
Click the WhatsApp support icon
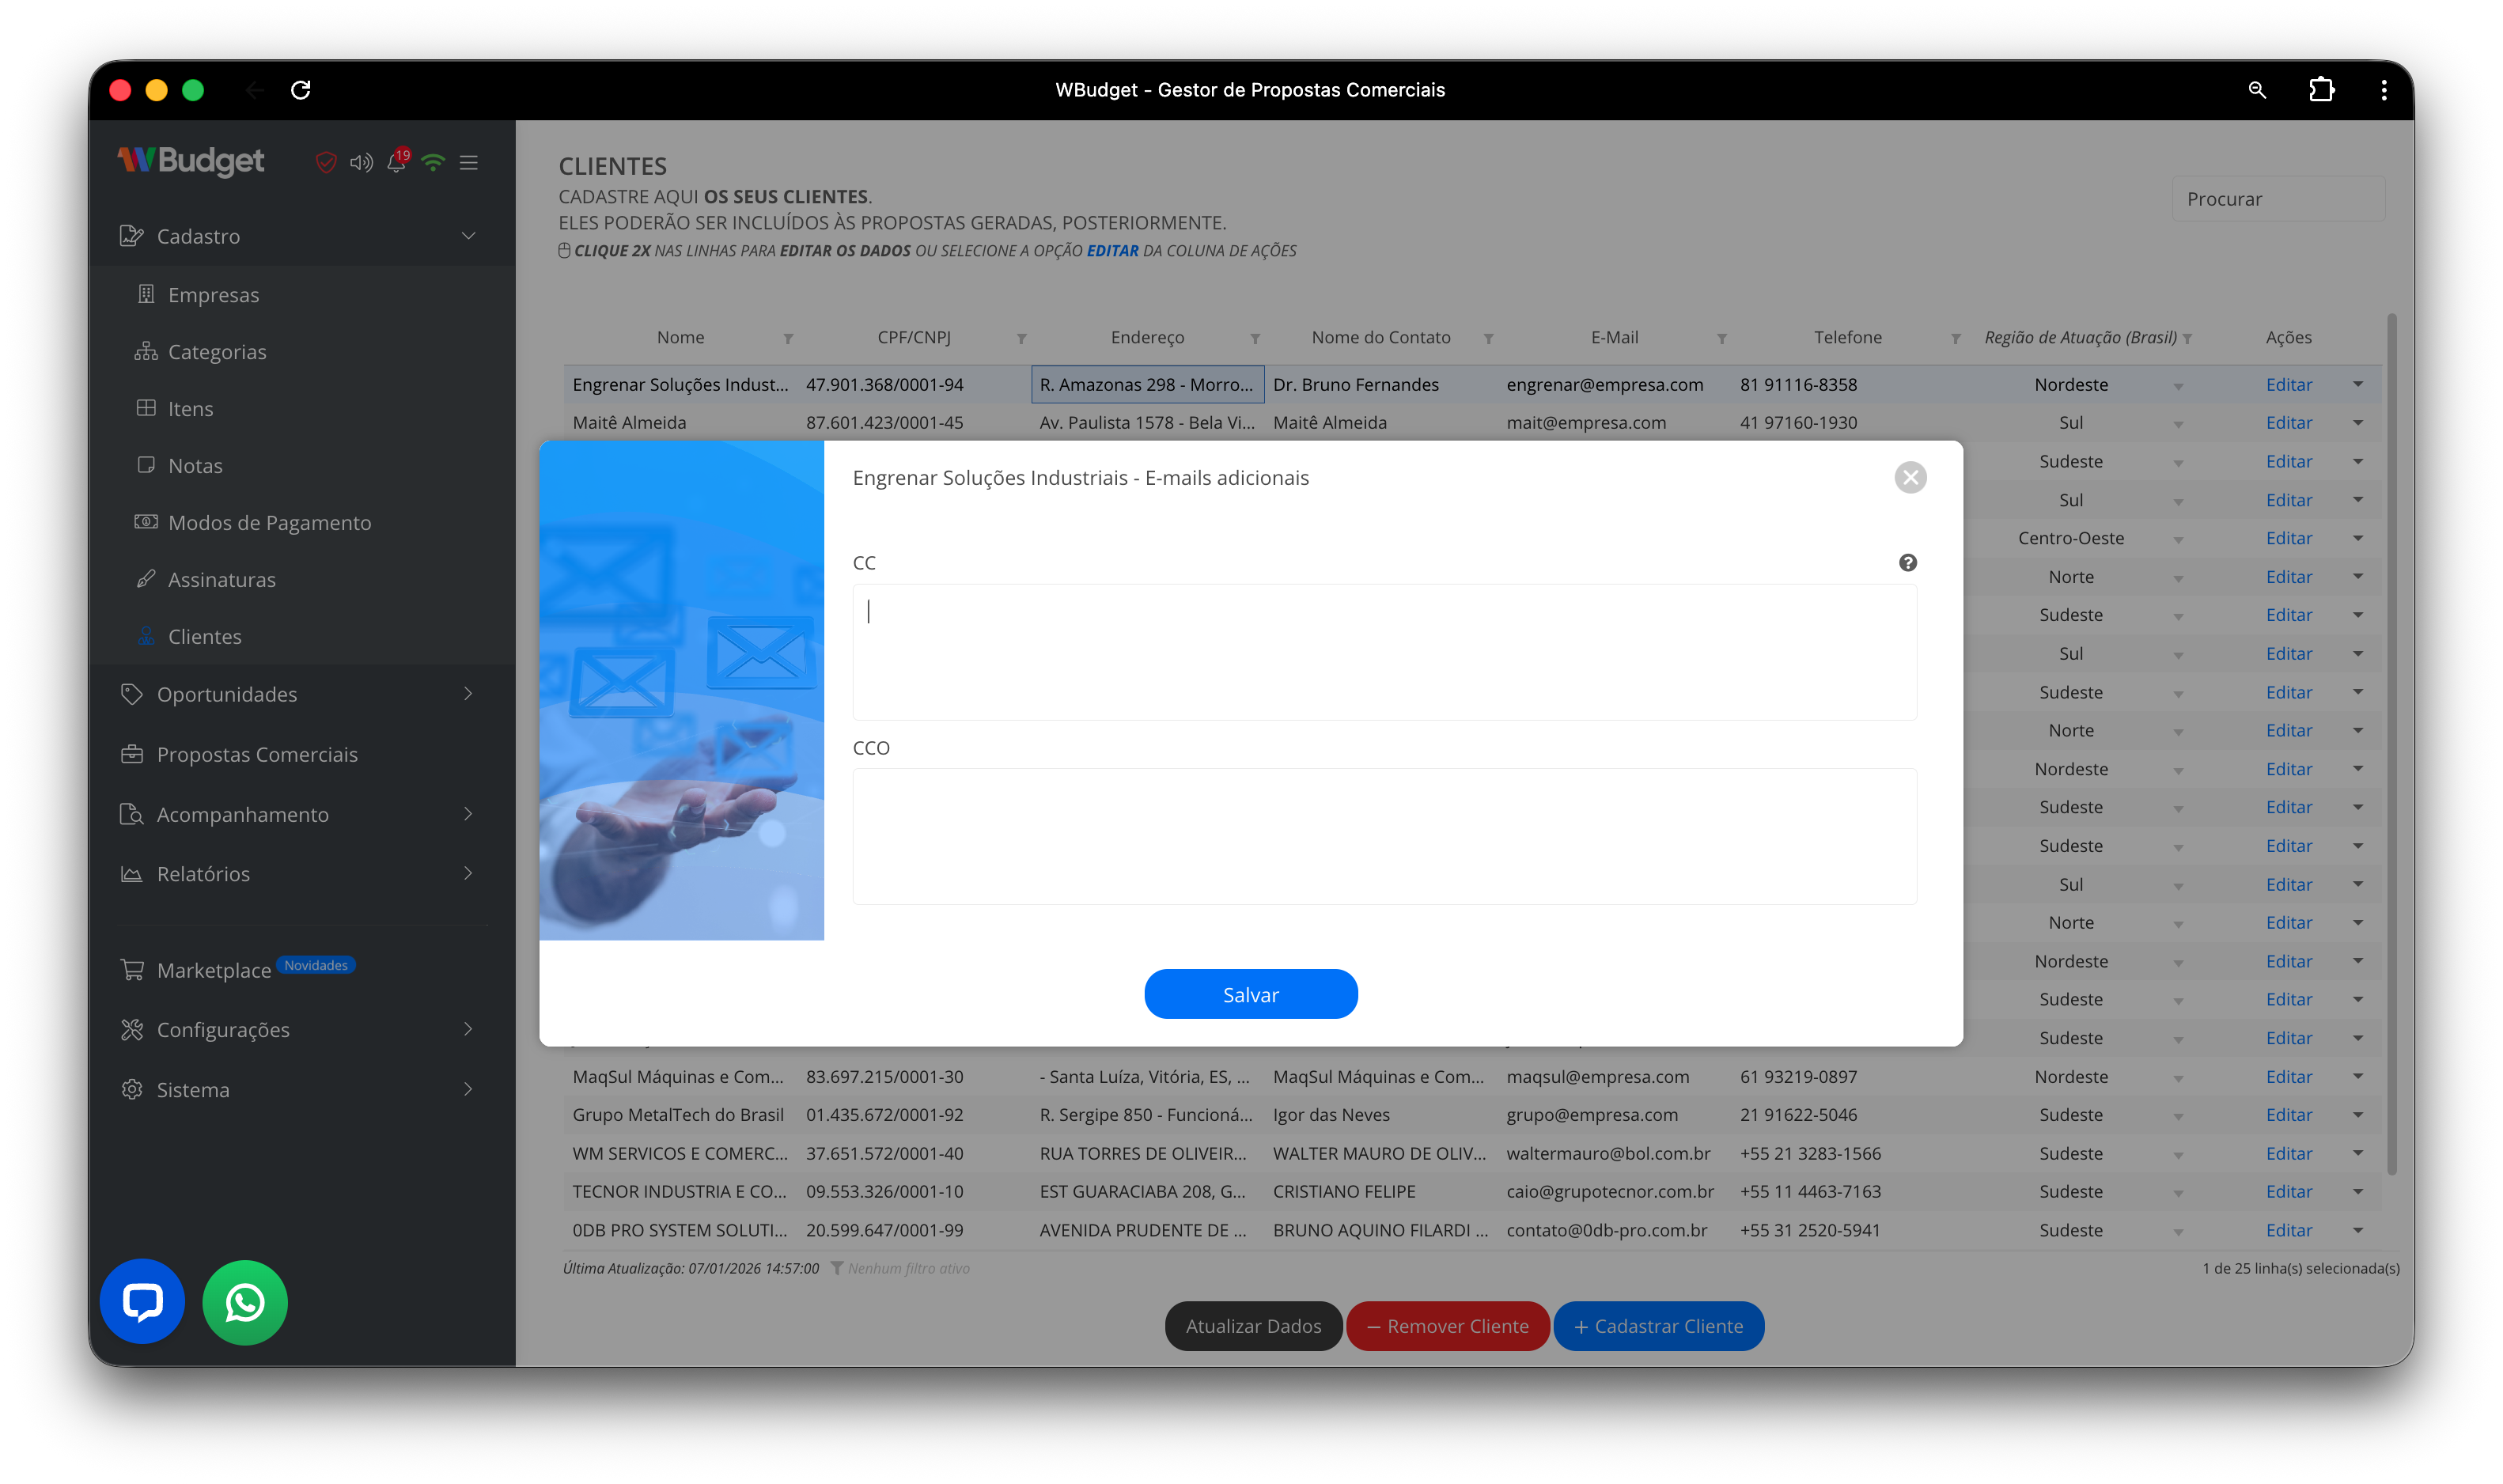244,1302
